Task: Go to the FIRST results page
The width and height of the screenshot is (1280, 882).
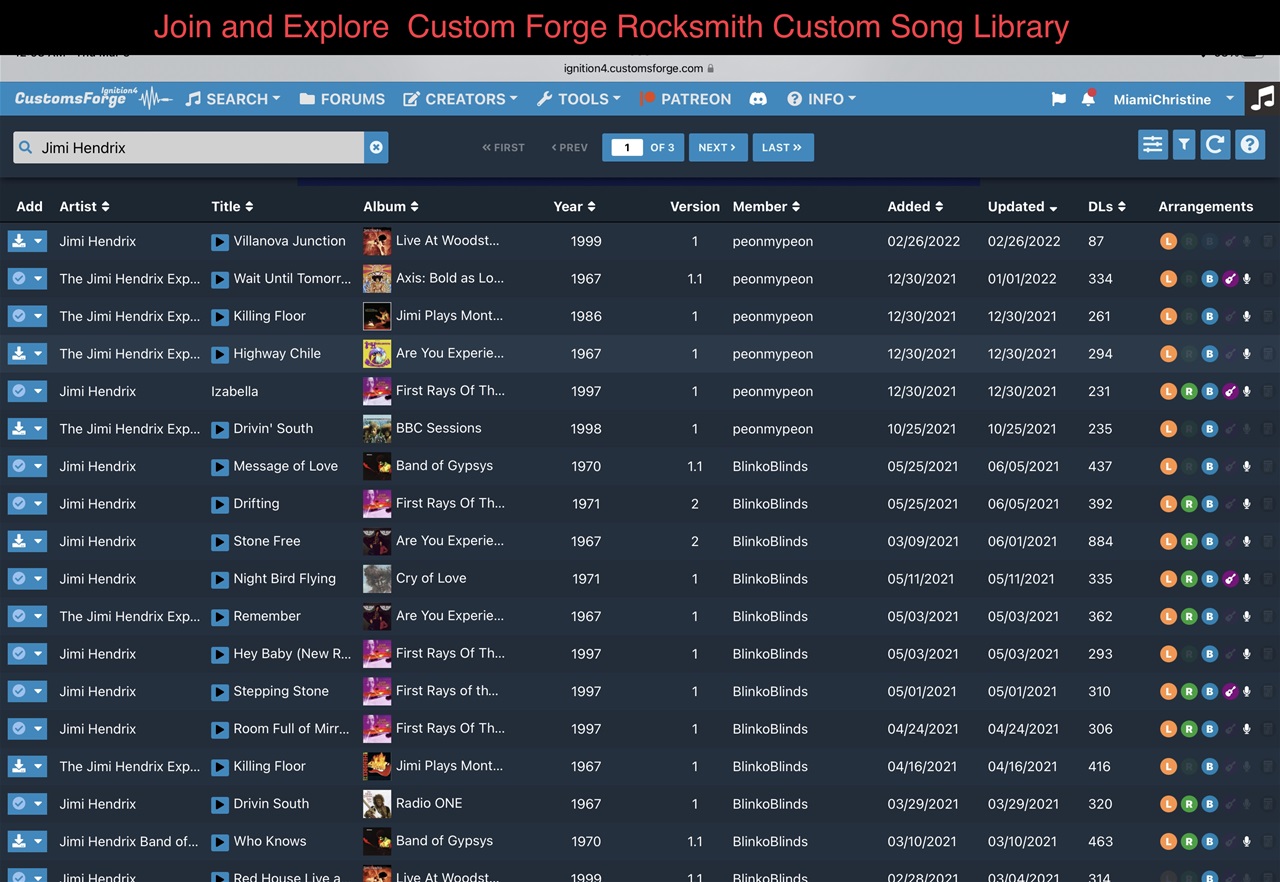Action: tap(503, 147)
